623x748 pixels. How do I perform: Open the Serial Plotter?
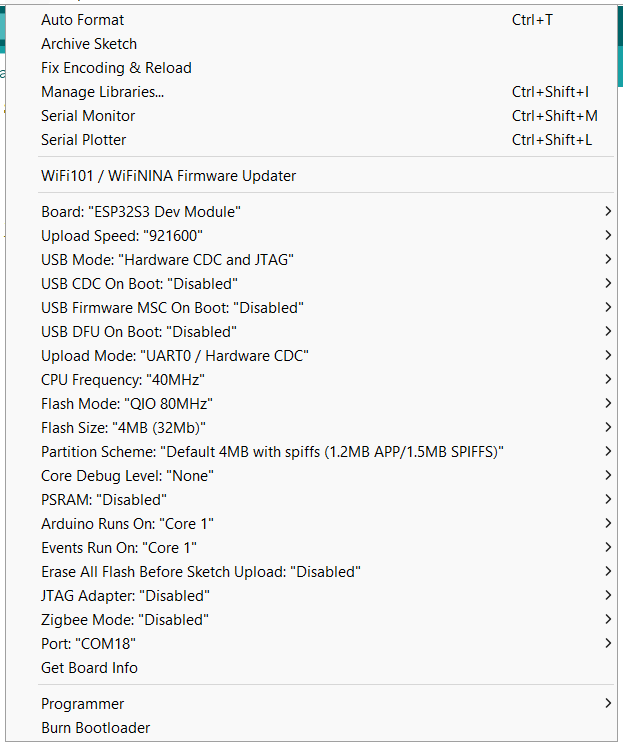(x=84, y=140)
